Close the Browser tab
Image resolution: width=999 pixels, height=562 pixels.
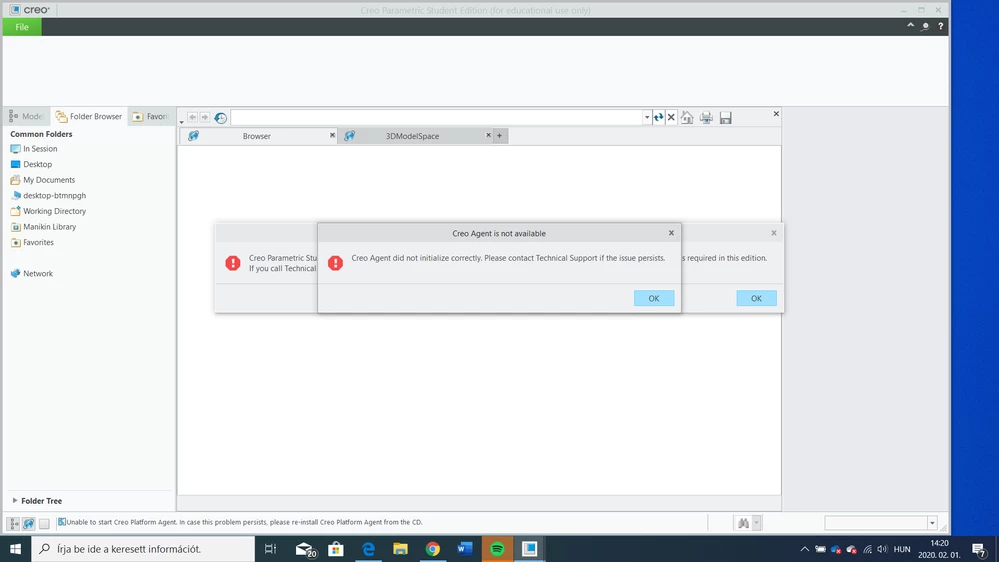click(x=332, y=135)
